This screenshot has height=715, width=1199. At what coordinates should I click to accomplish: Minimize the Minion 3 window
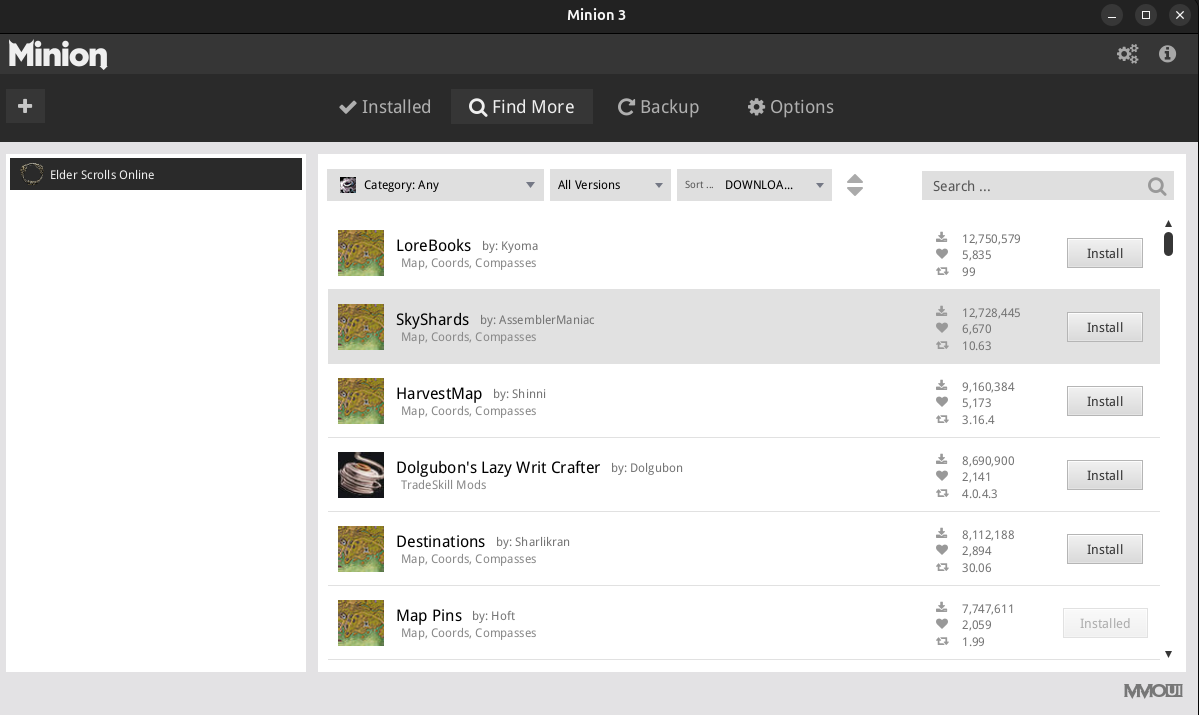1112,15
